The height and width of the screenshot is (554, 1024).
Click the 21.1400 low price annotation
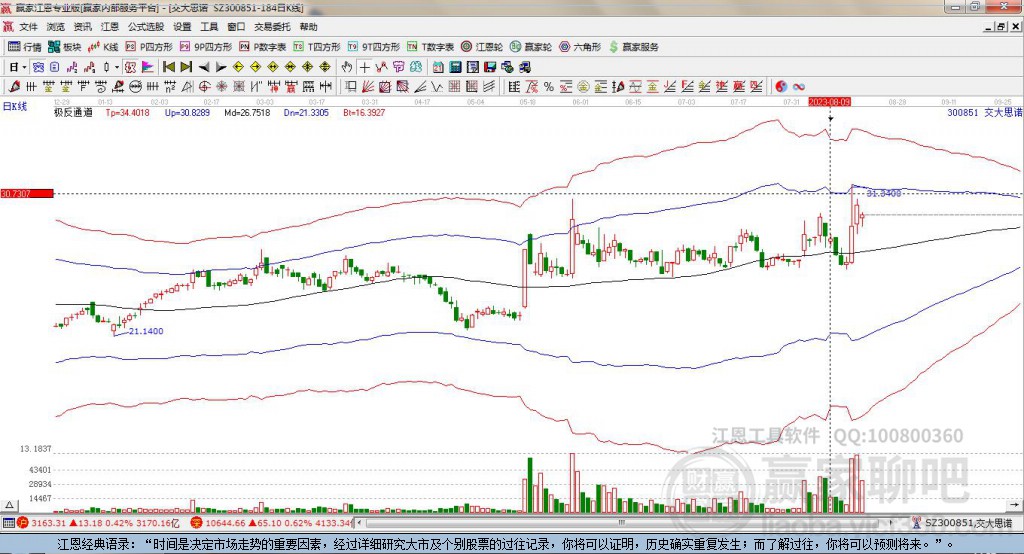coord(146,331)
